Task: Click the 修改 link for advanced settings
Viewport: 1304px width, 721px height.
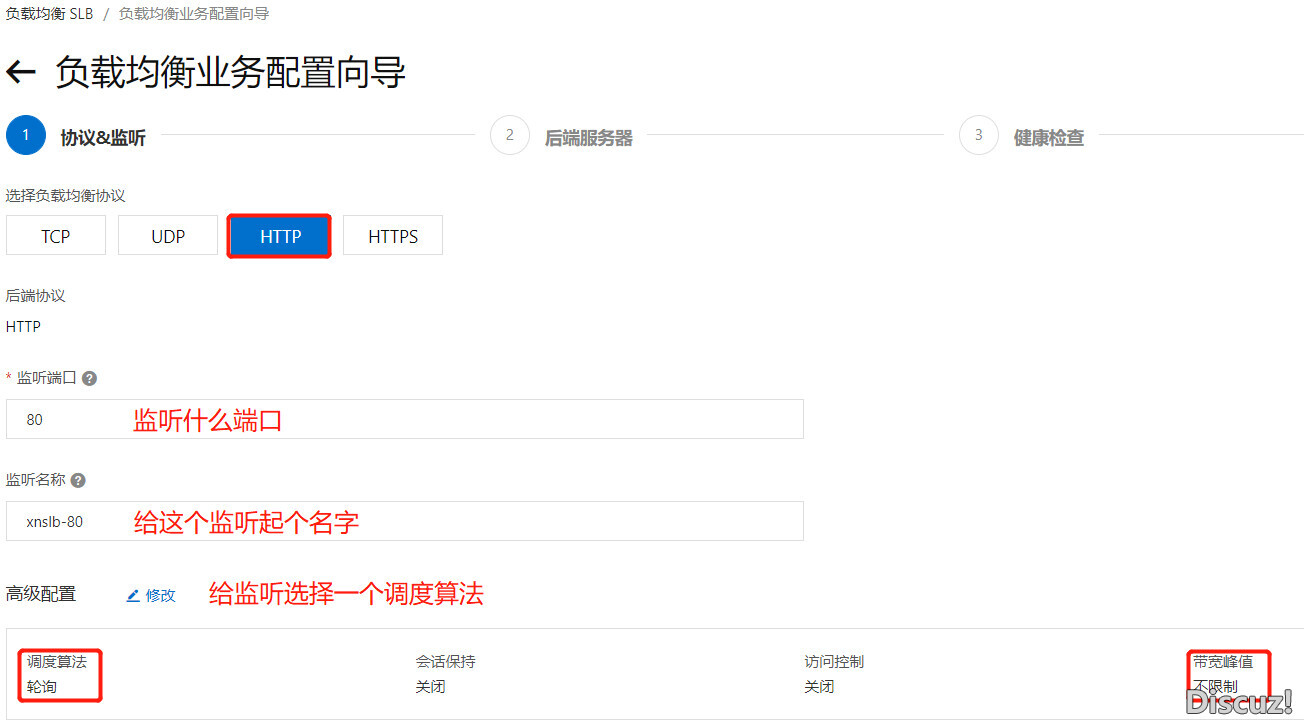Action: point(160,595)
